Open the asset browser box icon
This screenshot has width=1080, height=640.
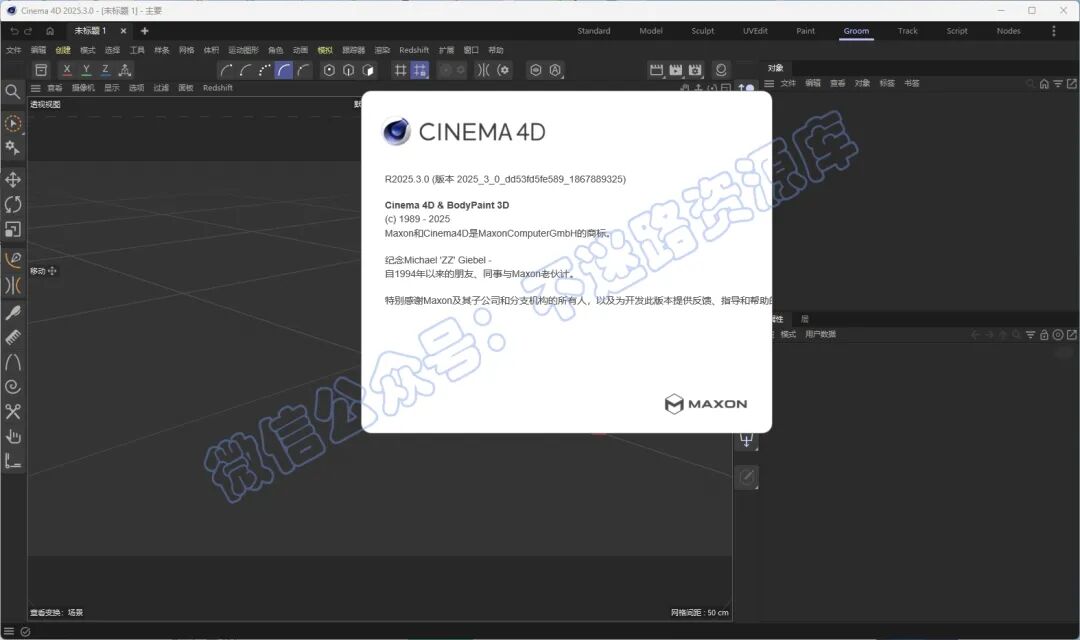click(41, 70)
